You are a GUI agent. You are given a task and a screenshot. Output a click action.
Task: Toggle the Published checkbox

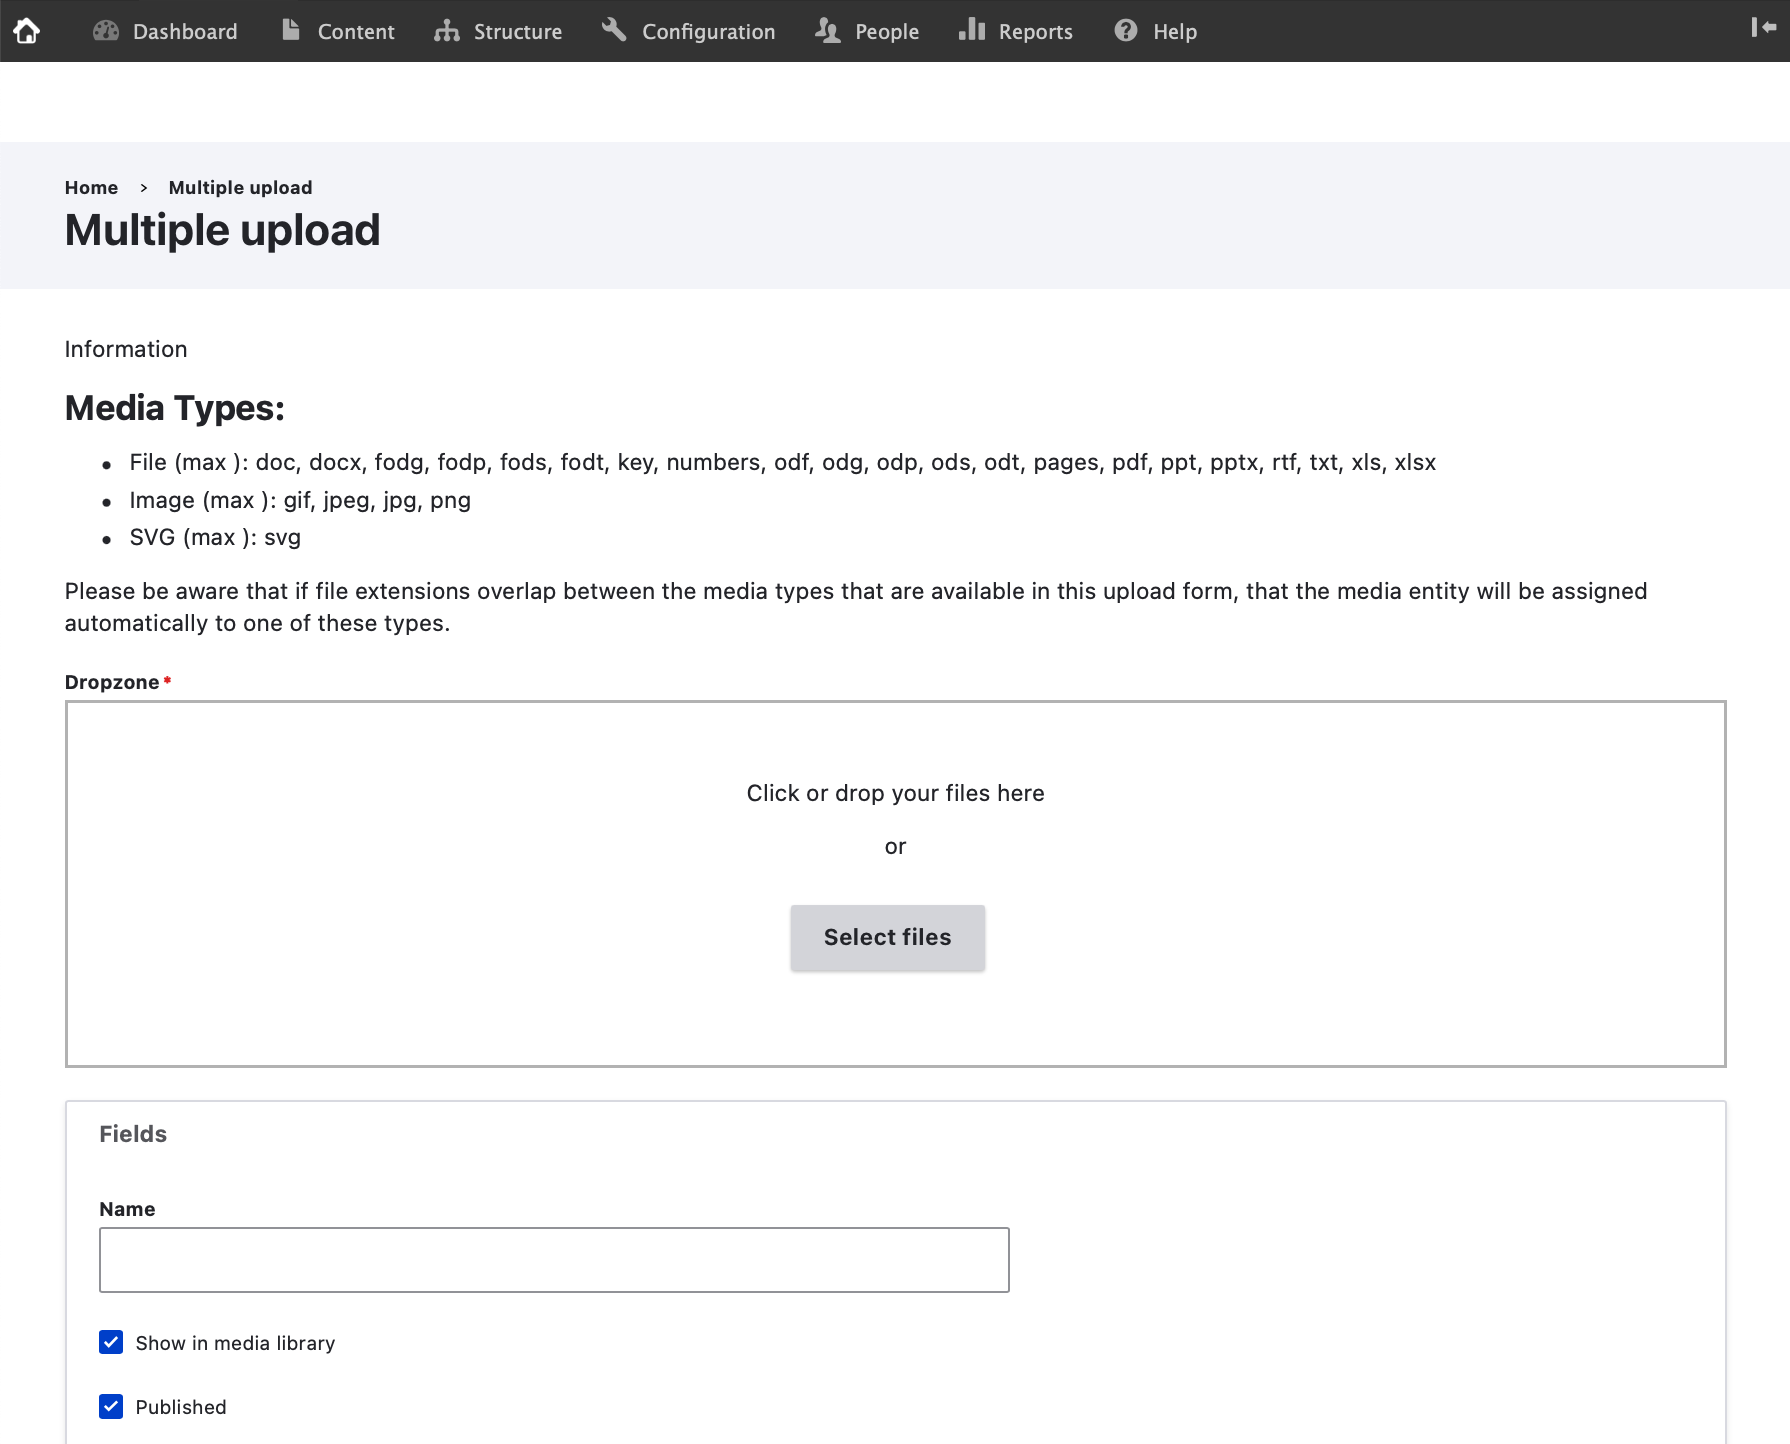[111, 1406]
